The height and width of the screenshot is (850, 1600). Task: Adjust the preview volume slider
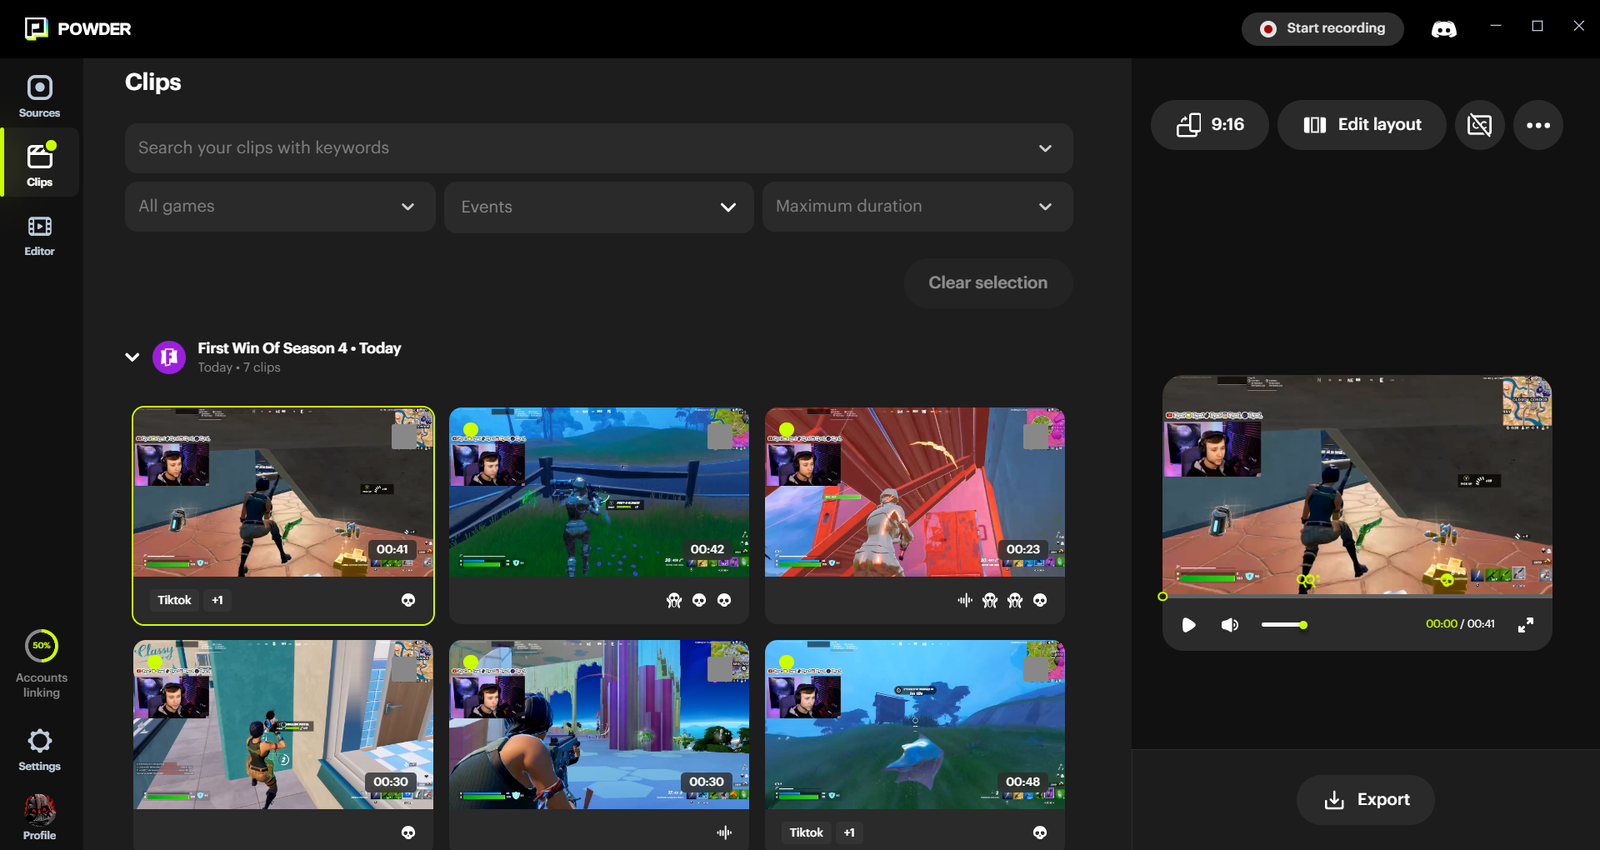(x=1284, y=625)
